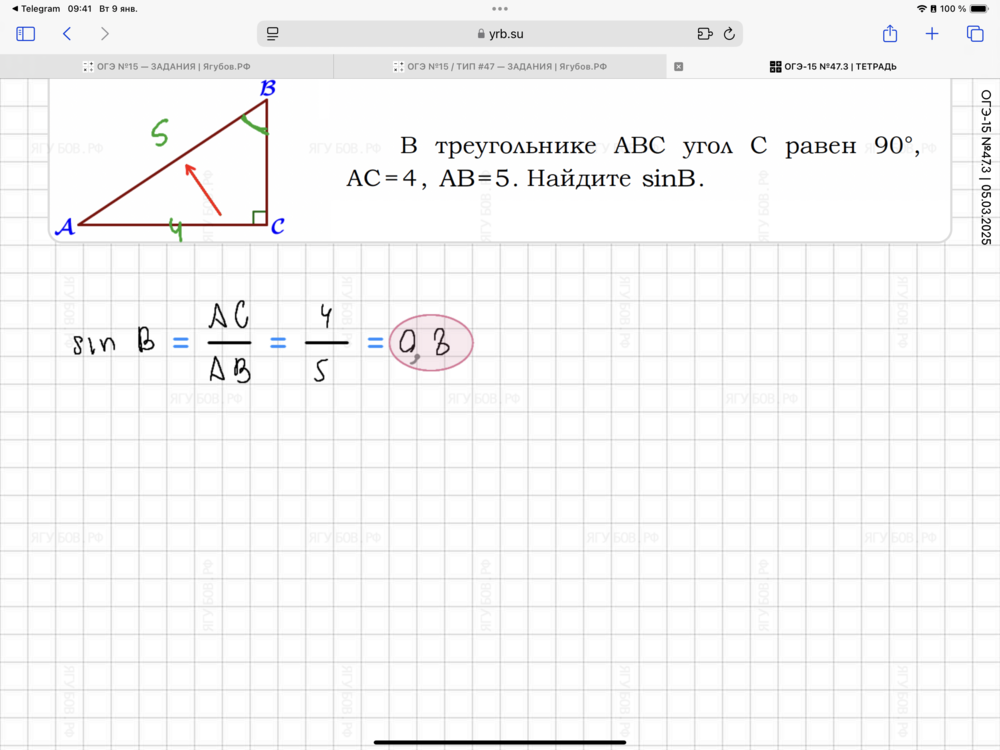Select the ОГЭ-15 №47.3 ТЕТРАДЬ tab

coord(832,67)
